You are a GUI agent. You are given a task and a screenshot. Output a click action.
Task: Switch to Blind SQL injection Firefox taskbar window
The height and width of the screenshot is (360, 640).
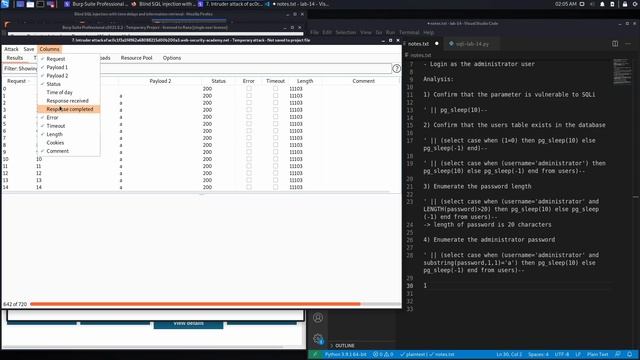click(x=163, y=4)
